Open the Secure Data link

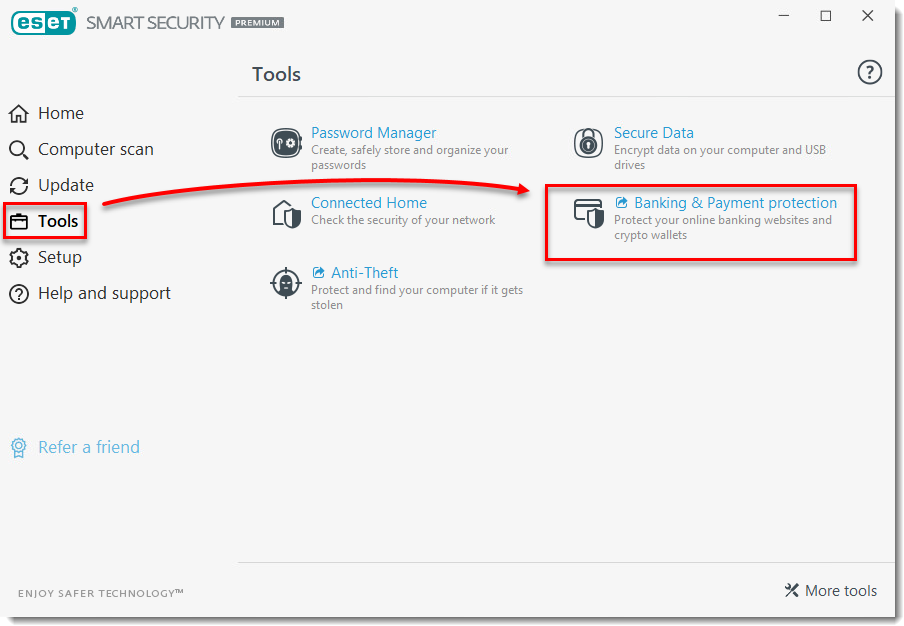coord(653,133)
